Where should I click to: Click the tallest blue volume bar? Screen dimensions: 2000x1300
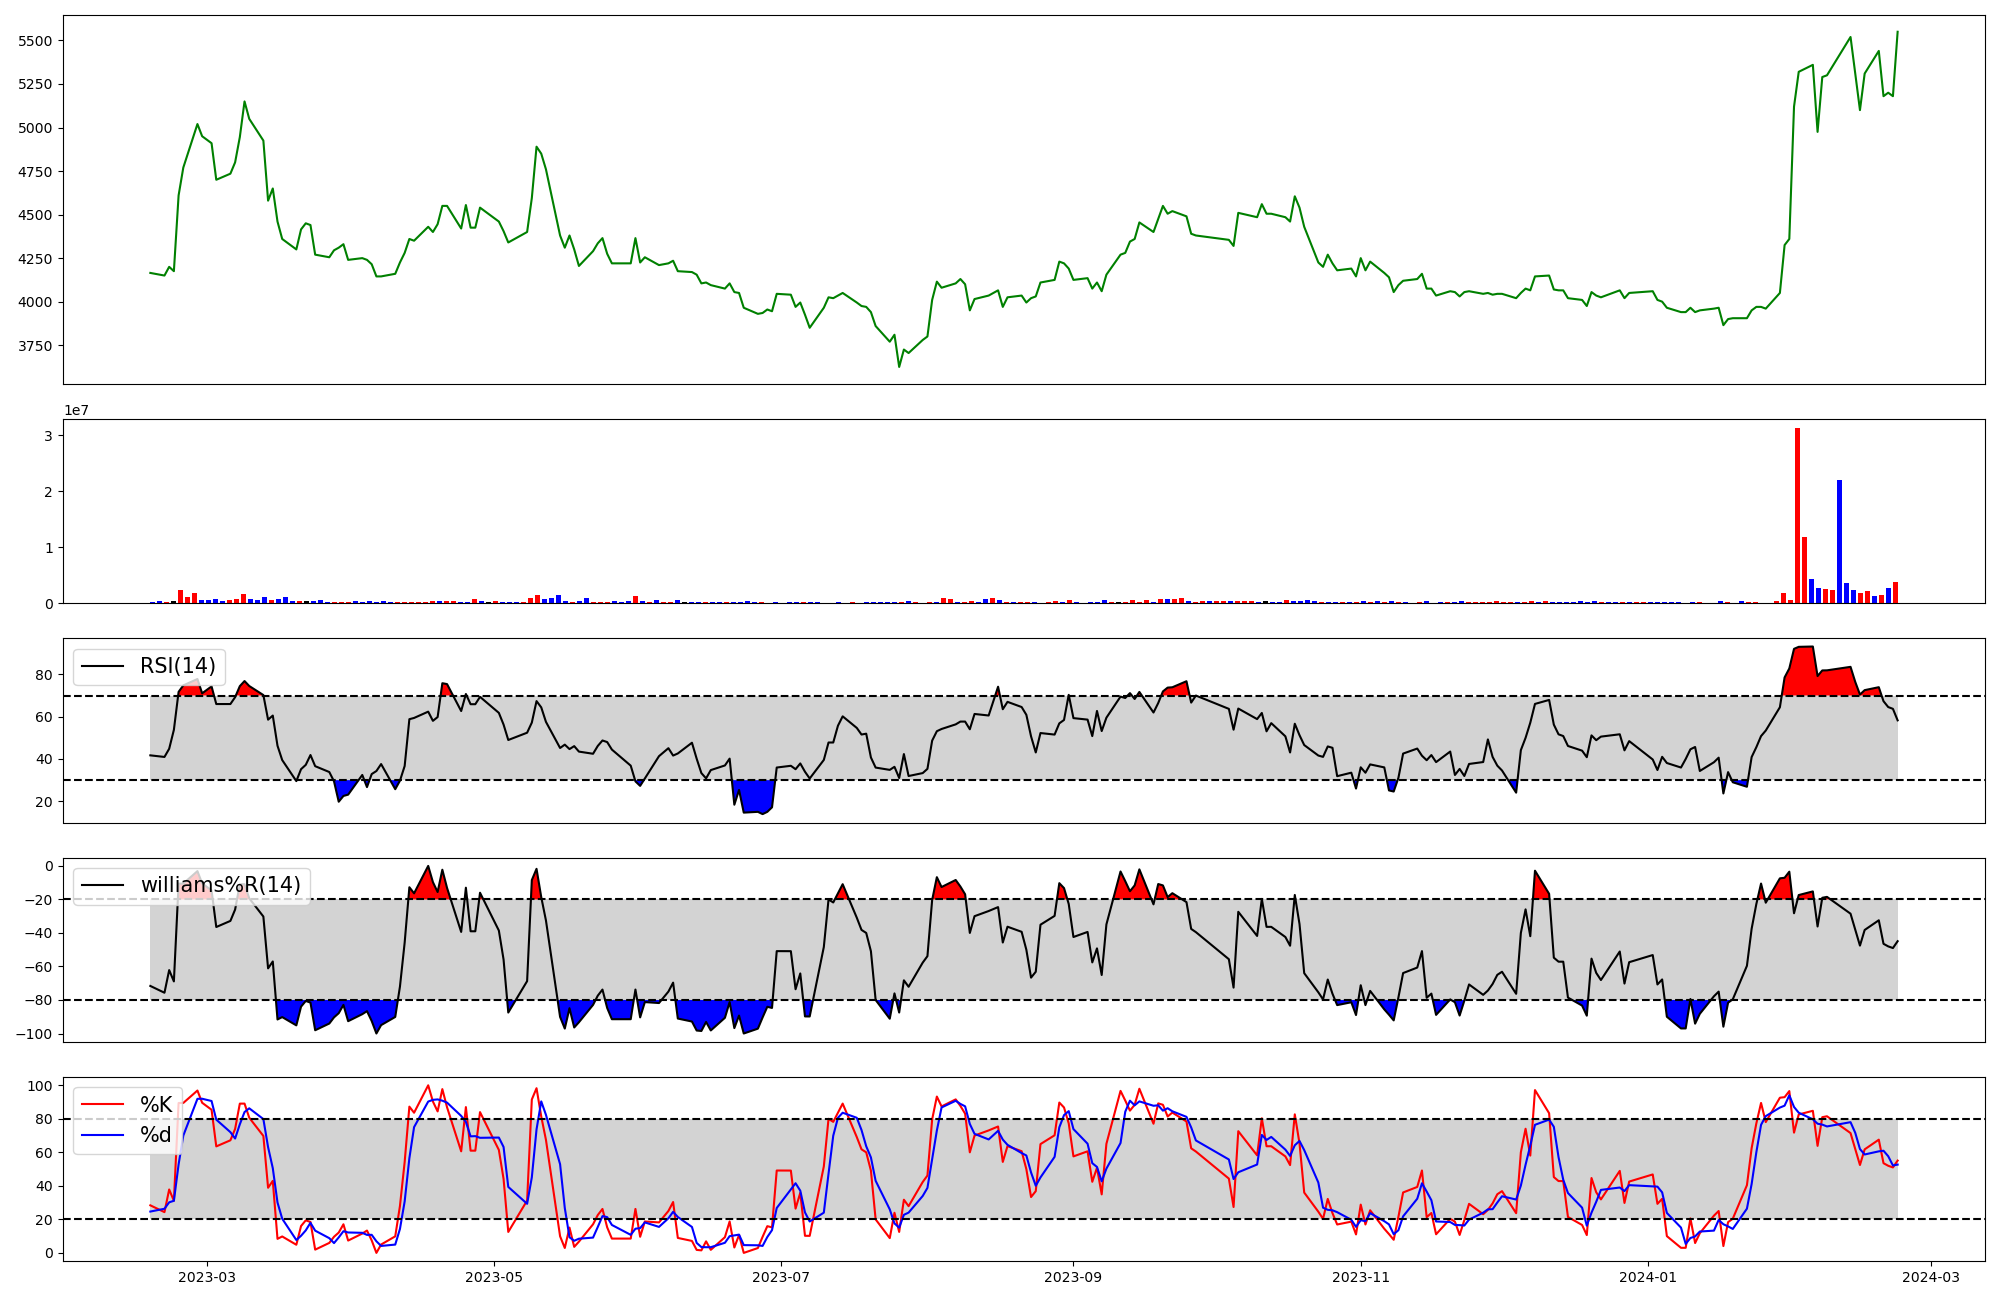(1839, 541)
